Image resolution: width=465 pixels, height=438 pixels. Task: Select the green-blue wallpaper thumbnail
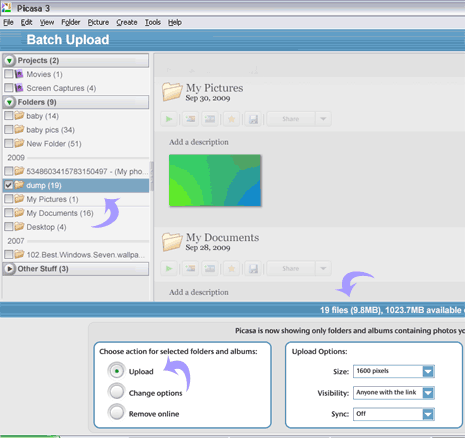pyautogui.click(x=215, y=180)
